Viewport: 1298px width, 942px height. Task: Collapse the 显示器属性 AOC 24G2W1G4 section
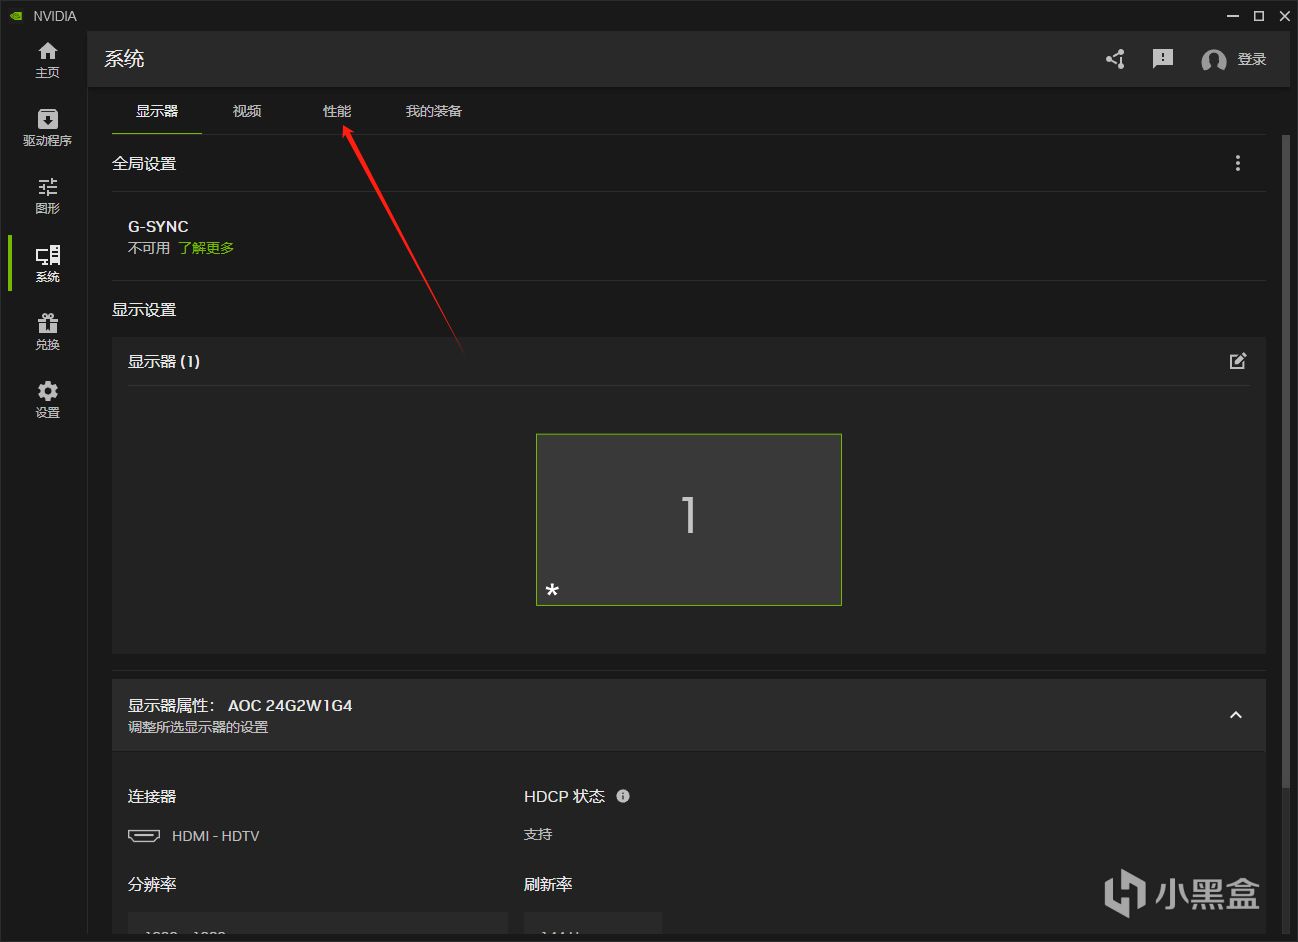(x=1236, y=715)
